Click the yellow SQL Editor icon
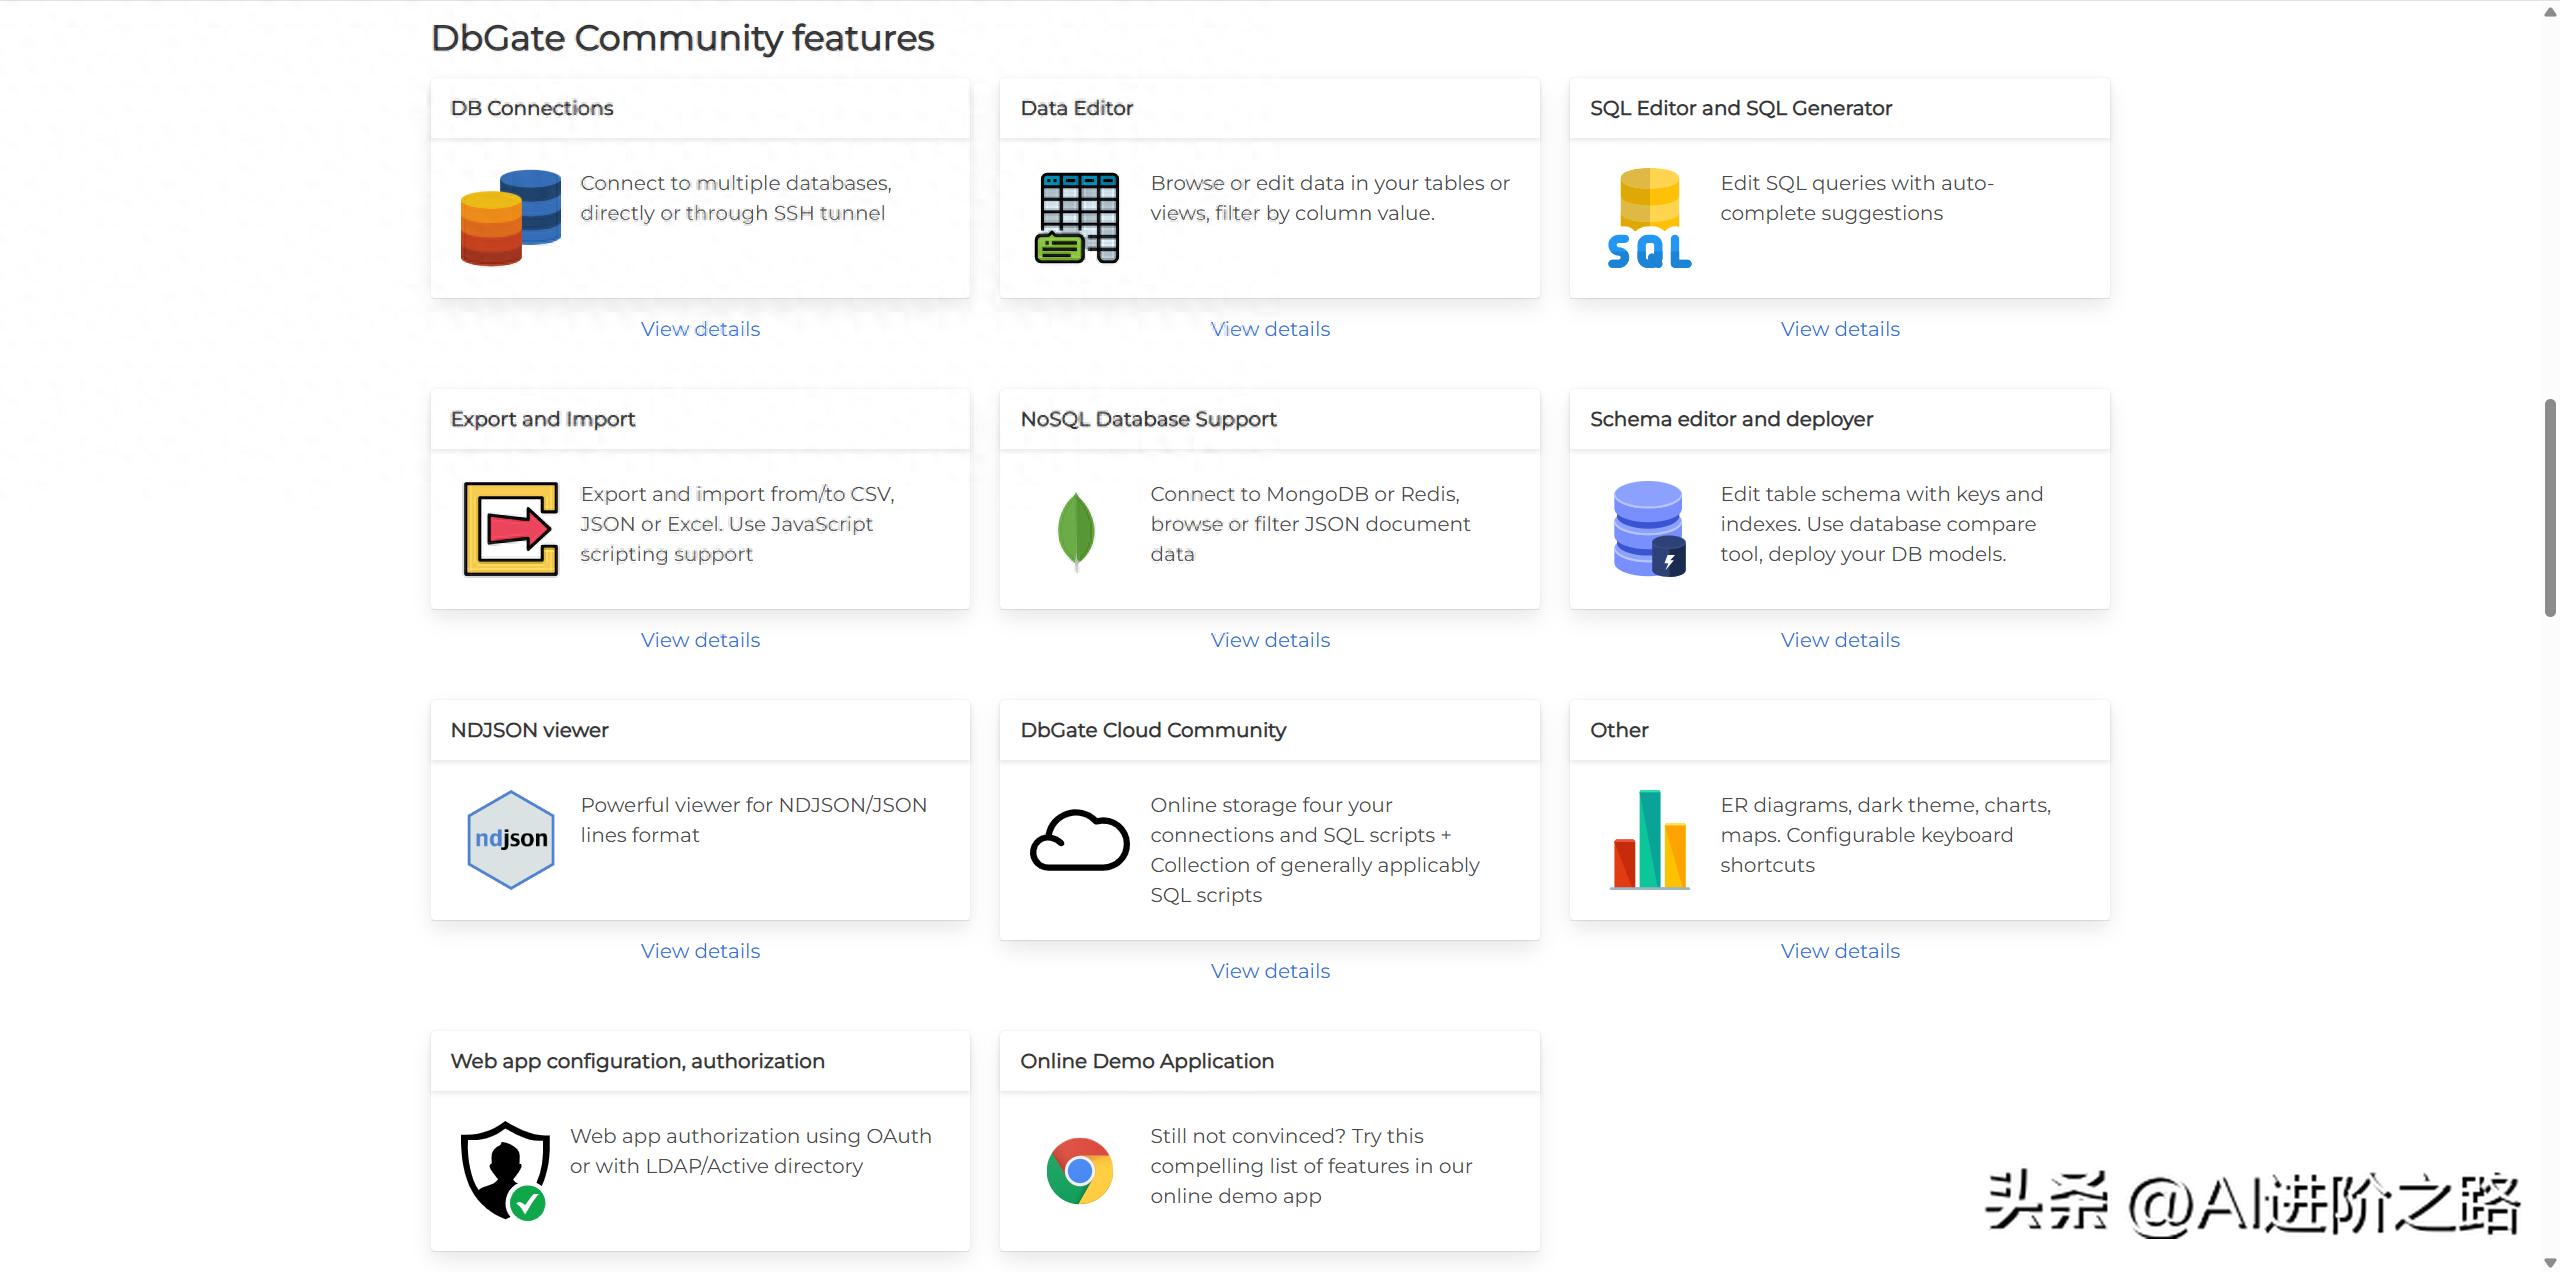2560x1272 pixels. pyautogui.click(x=1649, y=218)
